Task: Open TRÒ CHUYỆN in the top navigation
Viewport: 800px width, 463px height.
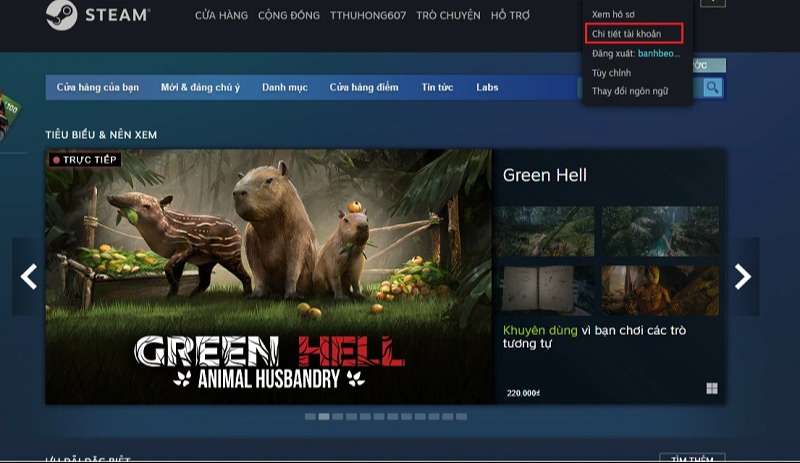Action: click(448, 15)
